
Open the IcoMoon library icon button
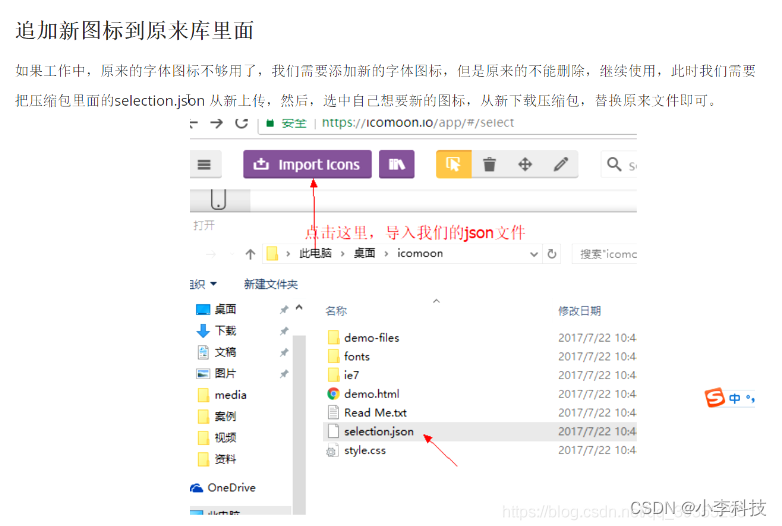(396, 165)
